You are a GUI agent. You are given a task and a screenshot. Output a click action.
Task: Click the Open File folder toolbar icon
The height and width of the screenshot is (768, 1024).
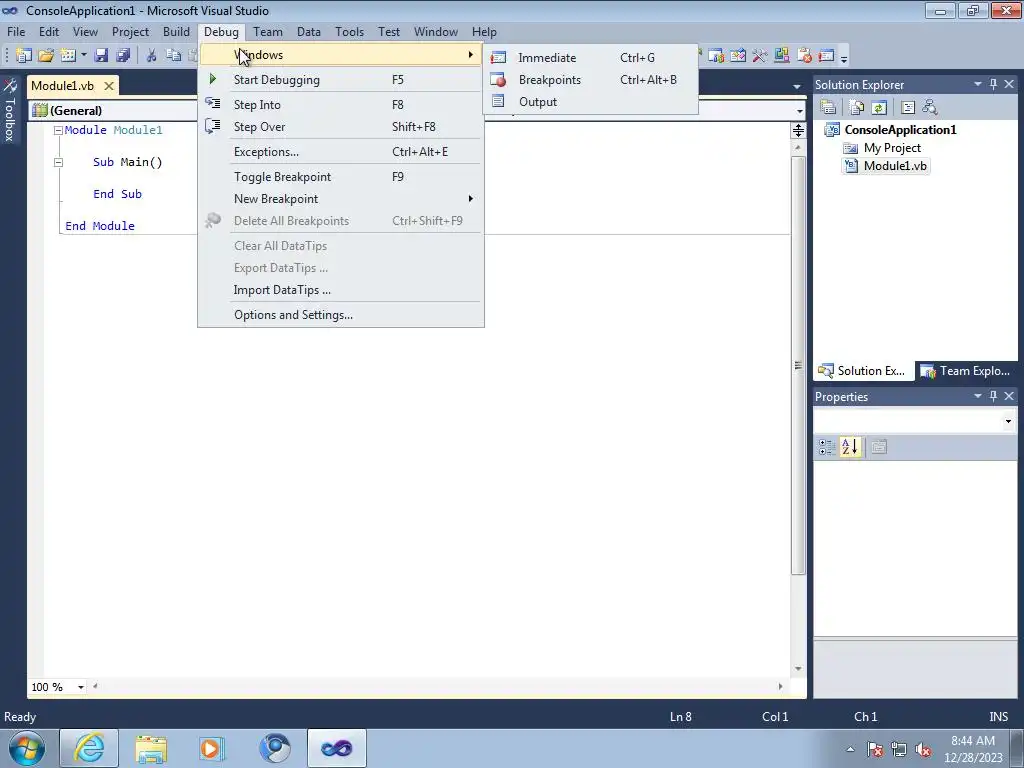coord(46,56)
